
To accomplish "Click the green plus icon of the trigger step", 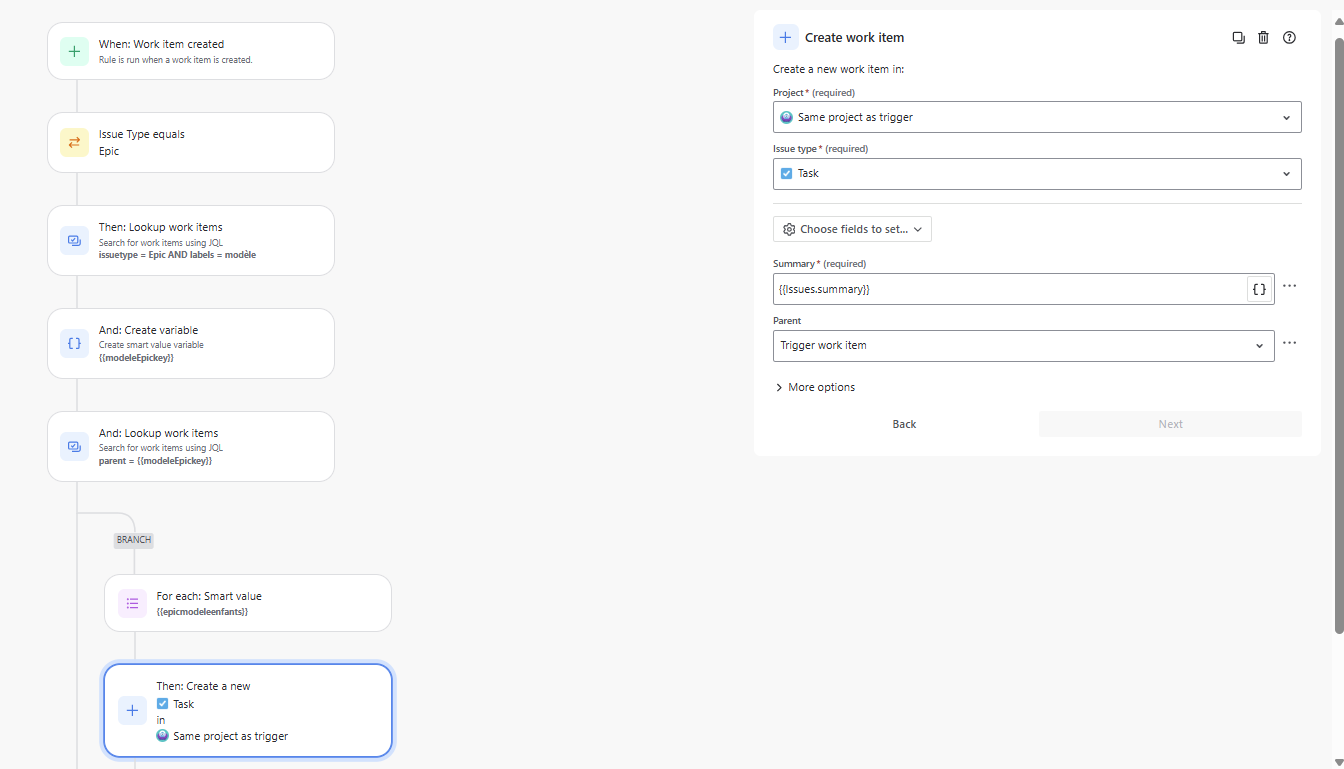I will pyautogui.click(x=74, y=51).
